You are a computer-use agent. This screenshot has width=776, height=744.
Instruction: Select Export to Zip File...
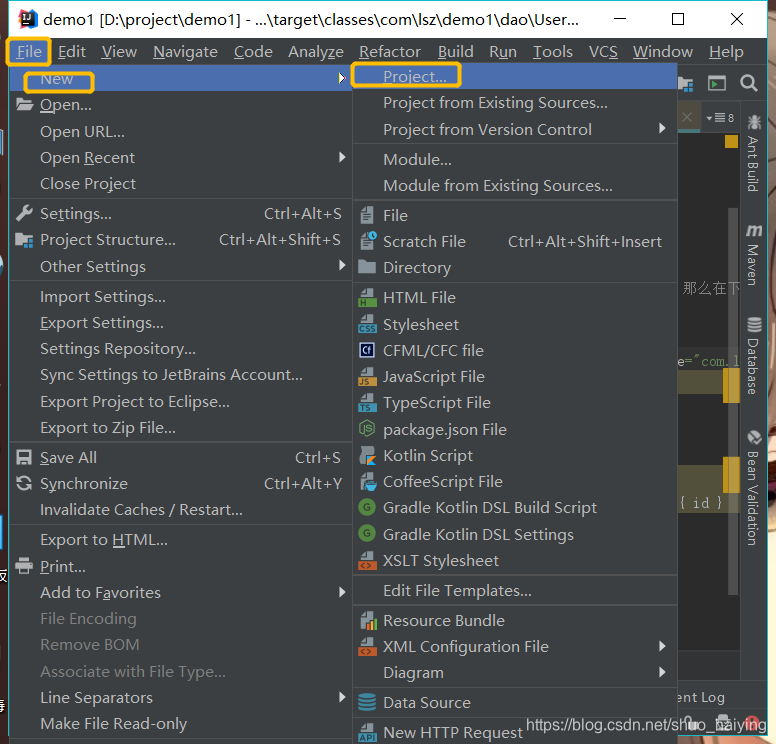181,428
